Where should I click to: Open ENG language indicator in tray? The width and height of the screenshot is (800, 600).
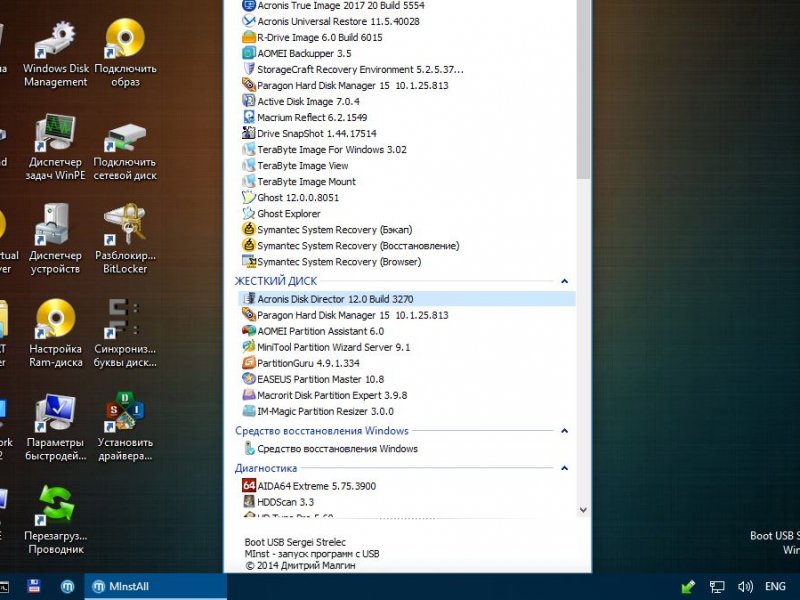coord(775,587)
